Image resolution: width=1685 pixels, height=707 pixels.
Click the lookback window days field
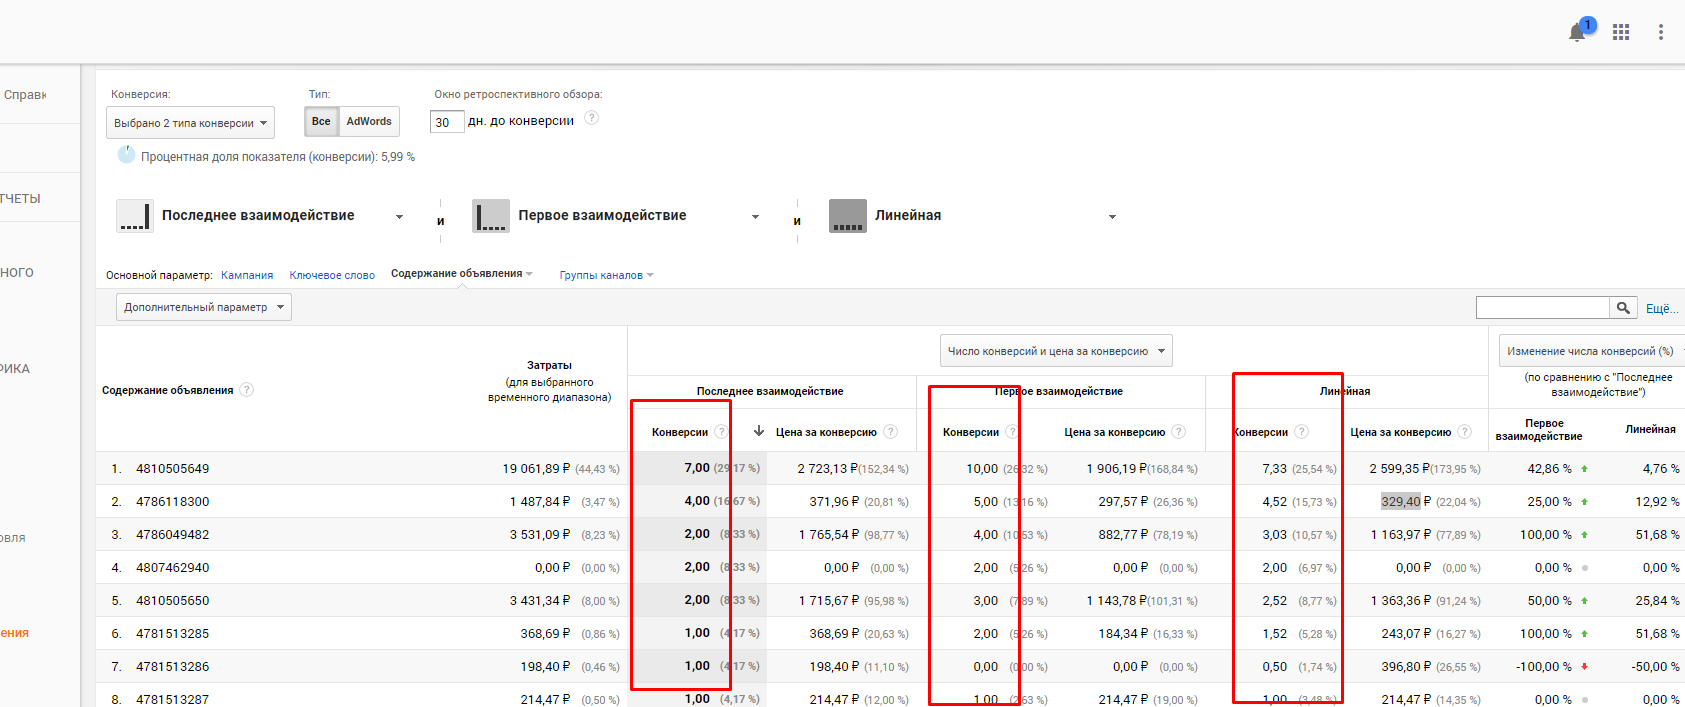446,122
